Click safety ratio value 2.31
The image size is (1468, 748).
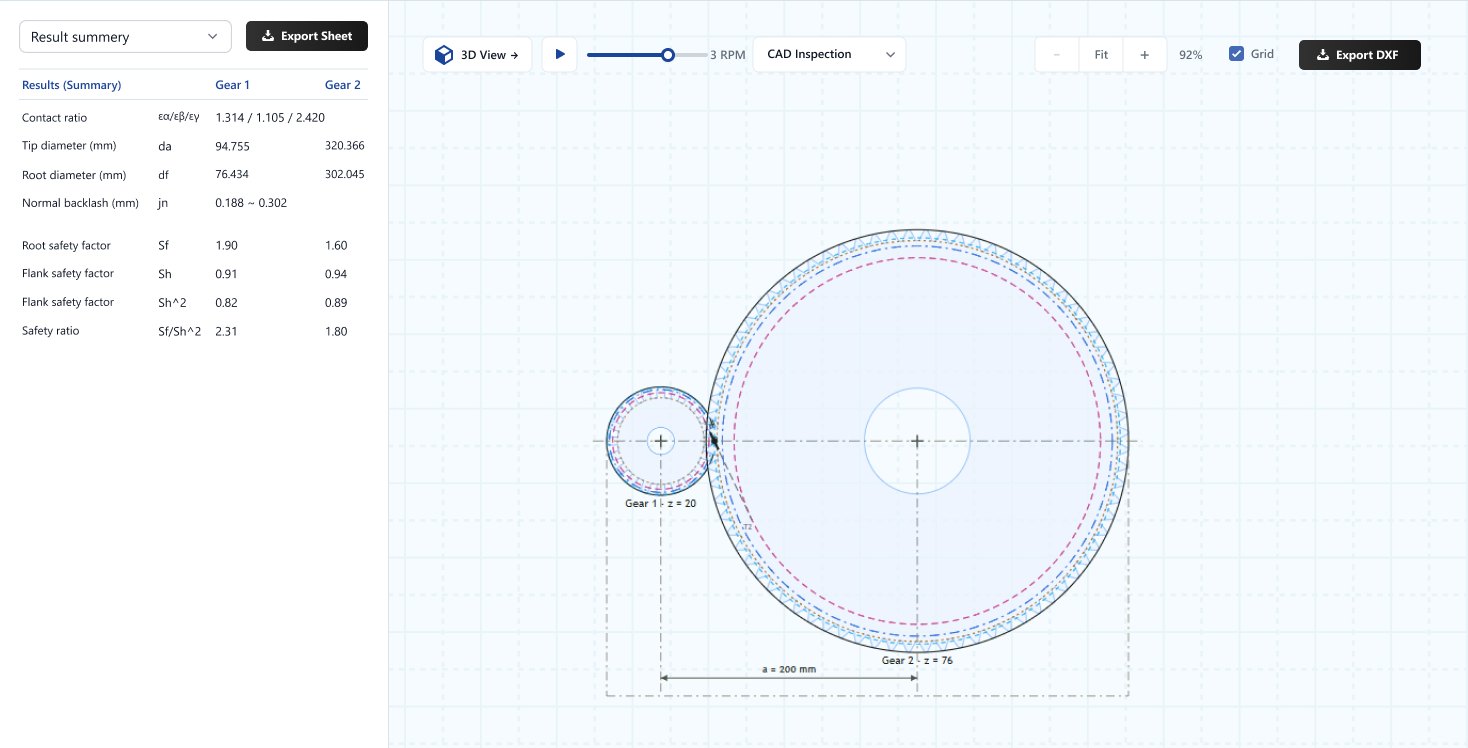[x=226, y=331]
